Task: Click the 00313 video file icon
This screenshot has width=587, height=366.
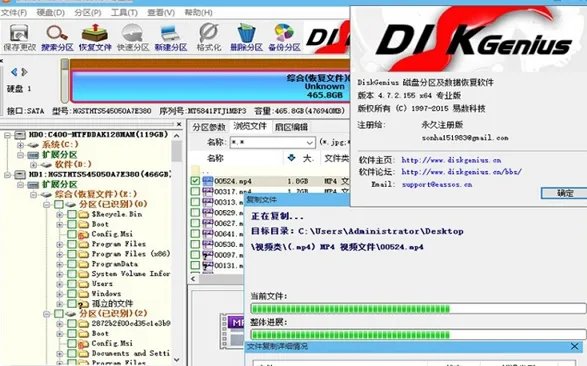Action: [208, 202]
